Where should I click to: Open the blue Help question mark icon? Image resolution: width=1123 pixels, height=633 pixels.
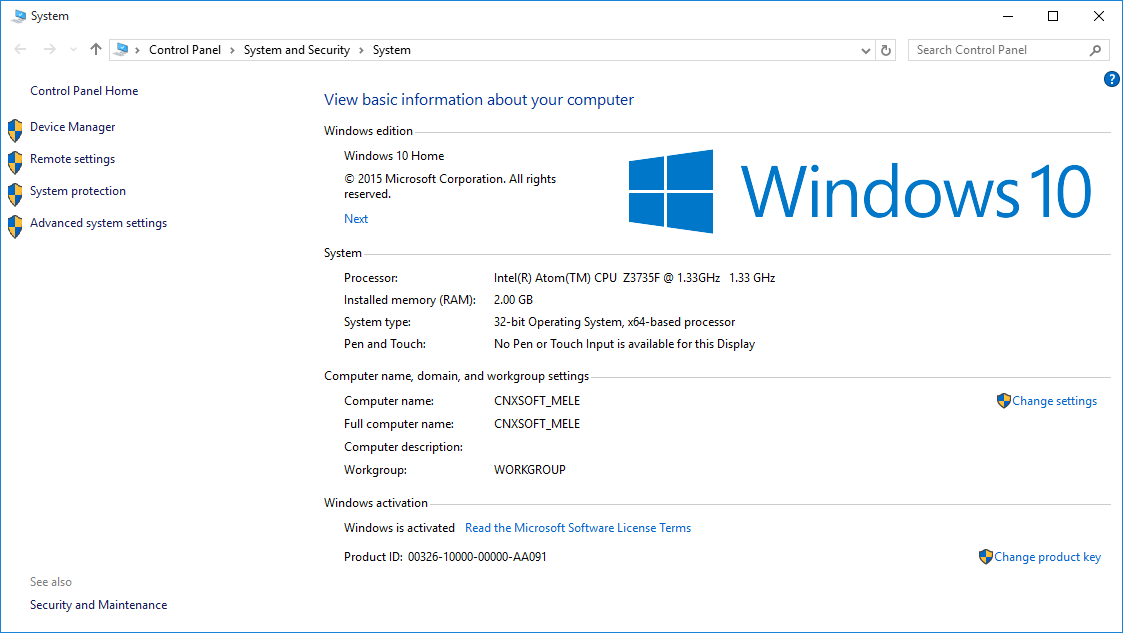[1112, 79]
